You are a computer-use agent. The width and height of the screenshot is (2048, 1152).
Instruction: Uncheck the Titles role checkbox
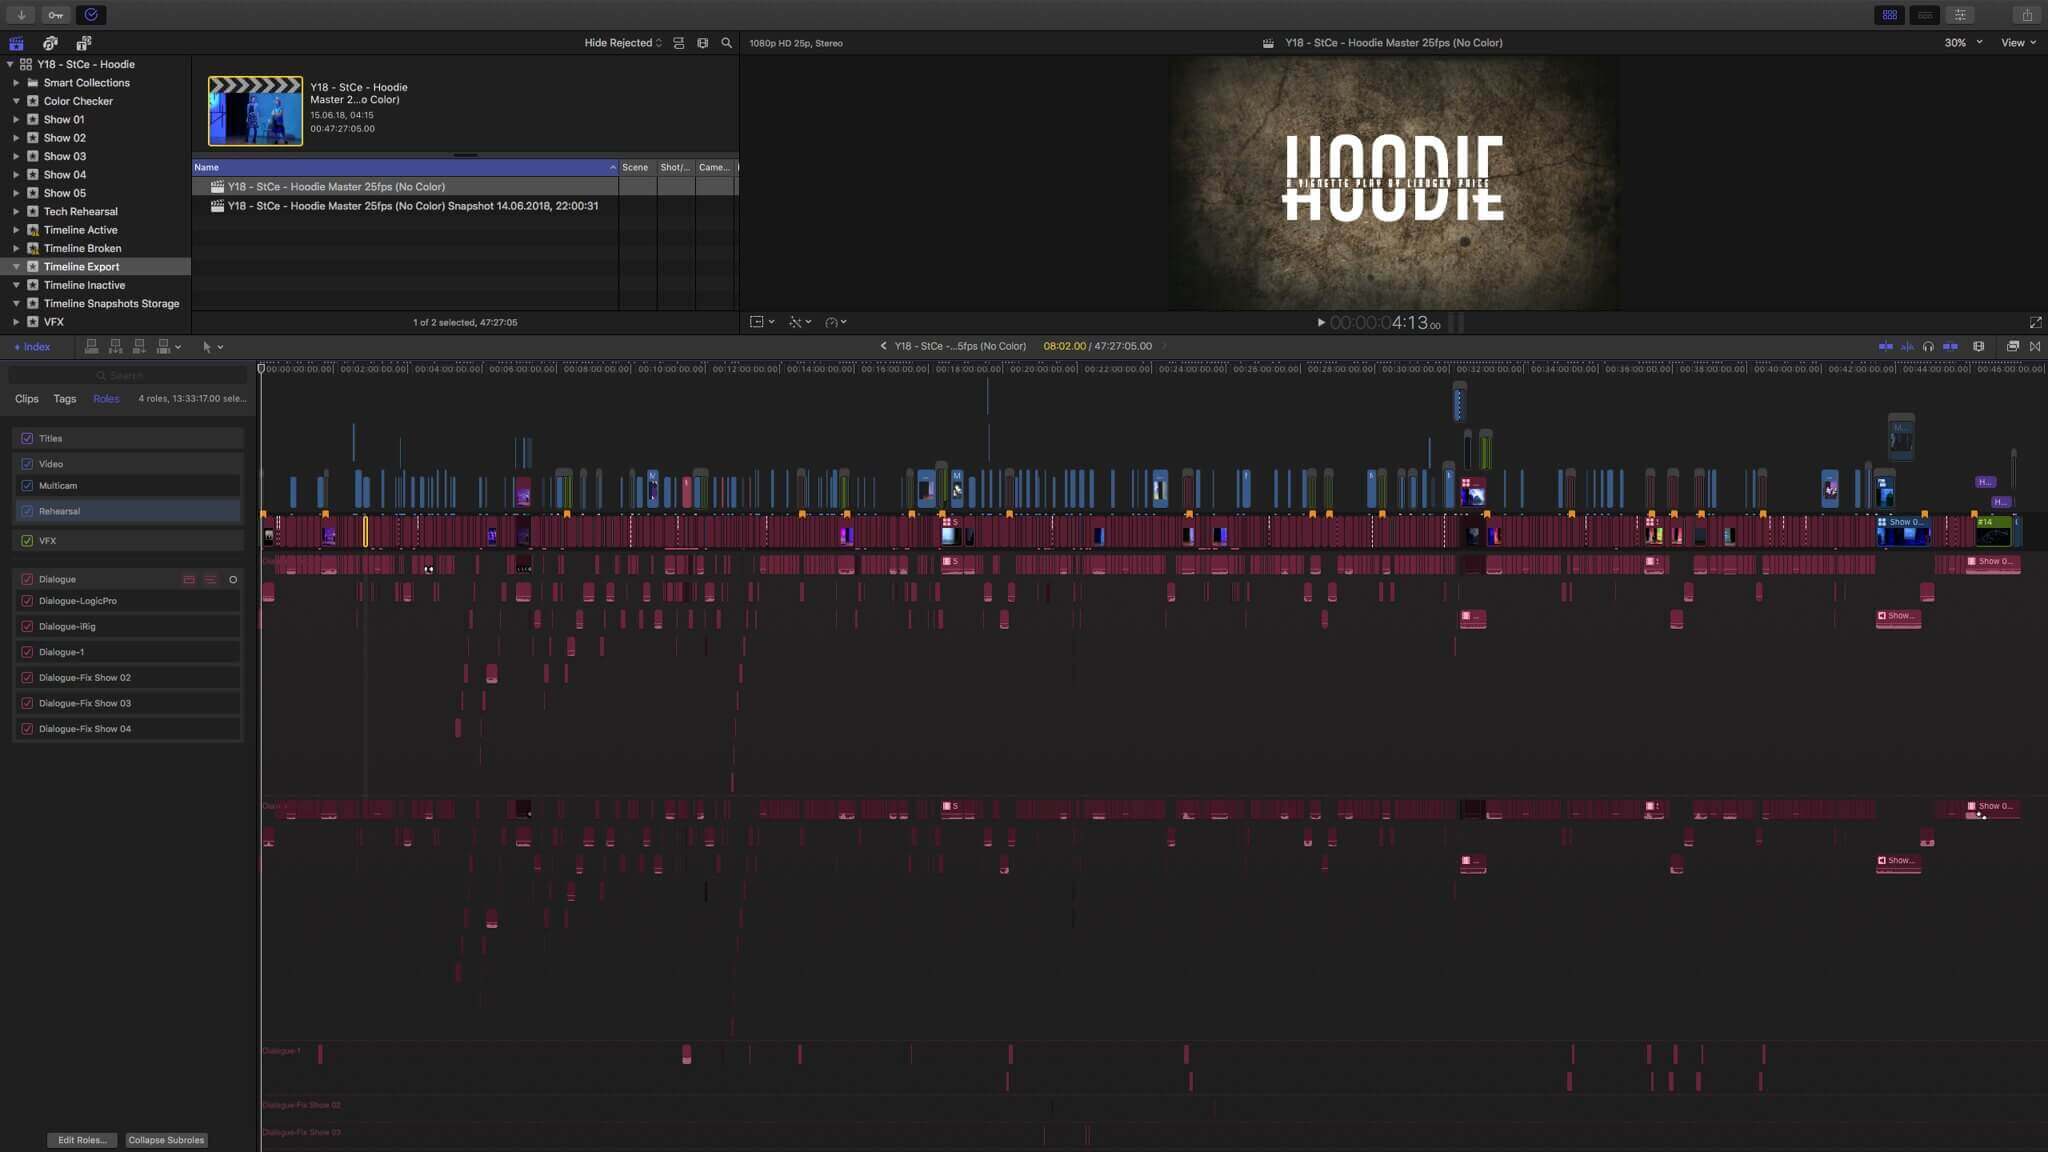coord(27,438)
